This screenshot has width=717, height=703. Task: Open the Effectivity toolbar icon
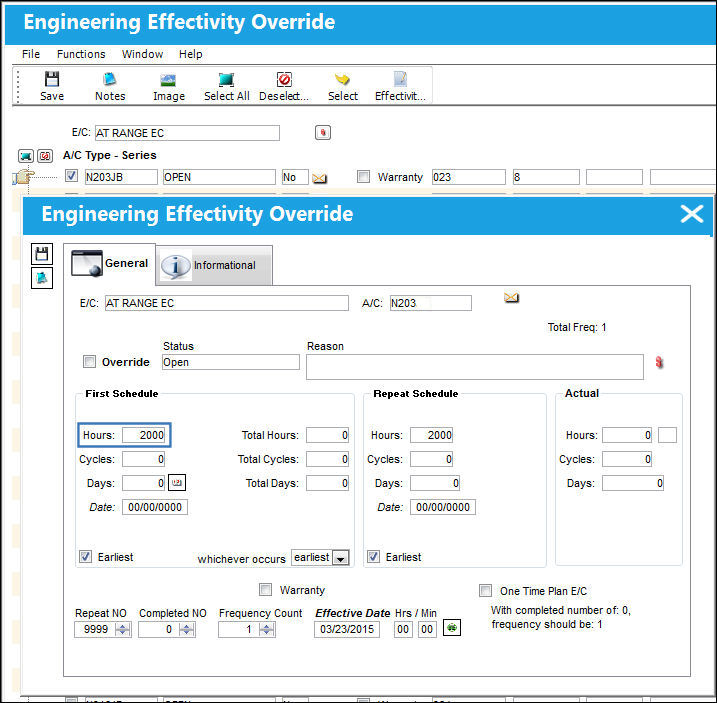click(400, 86)
